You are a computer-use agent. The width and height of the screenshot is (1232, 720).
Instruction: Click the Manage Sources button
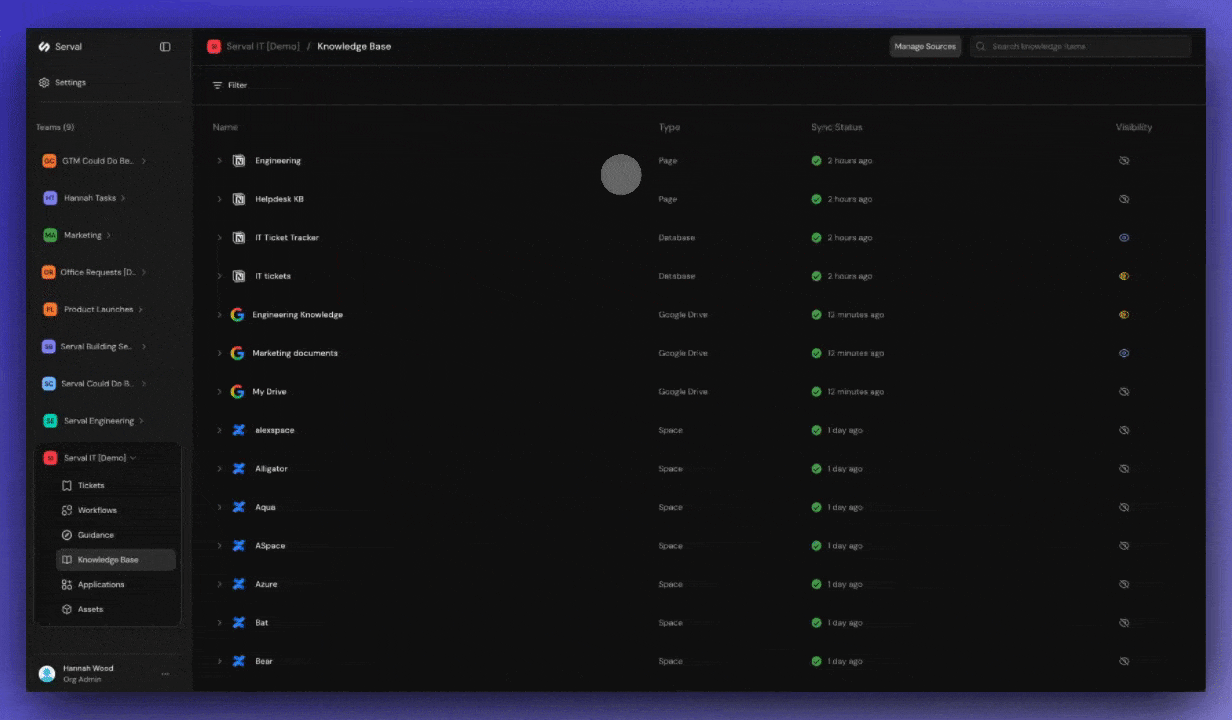[924, 46]
